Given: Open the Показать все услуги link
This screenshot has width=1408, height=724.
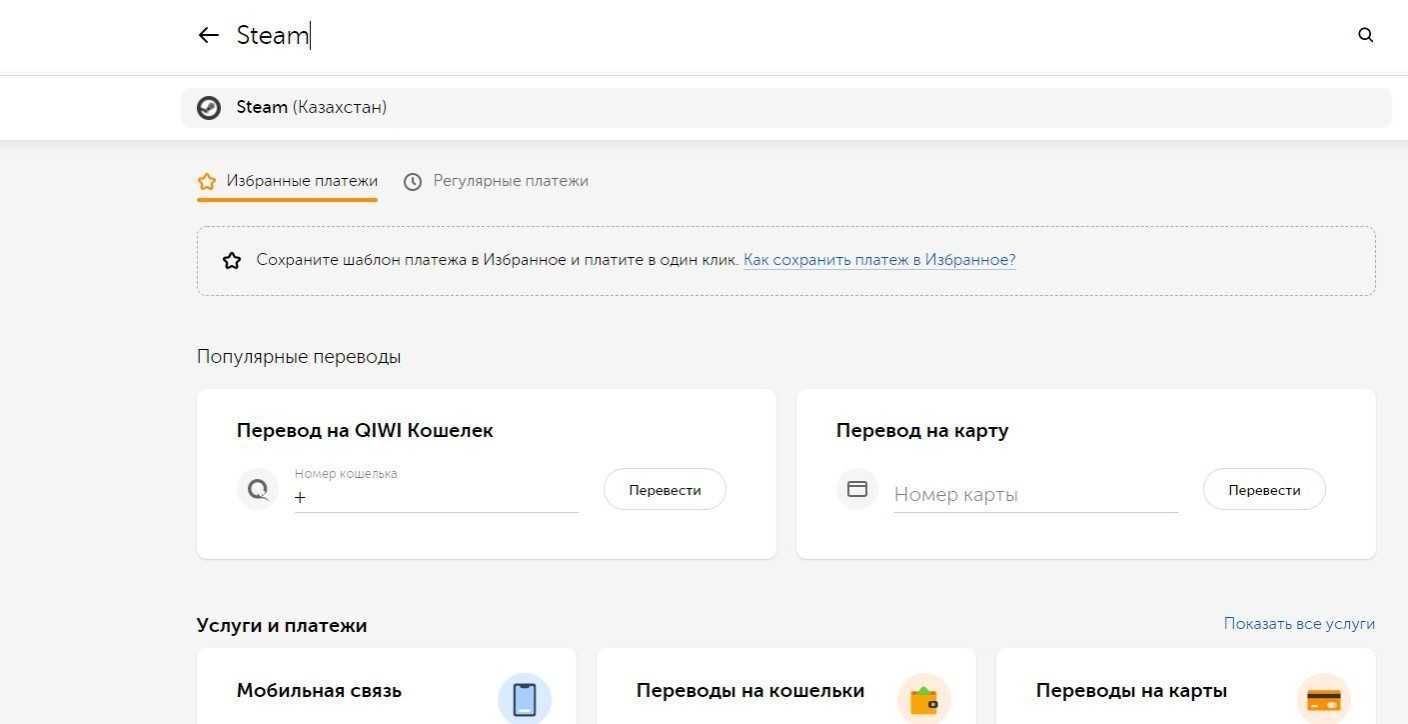Looking at the screenshot, I should (1298, 624).
